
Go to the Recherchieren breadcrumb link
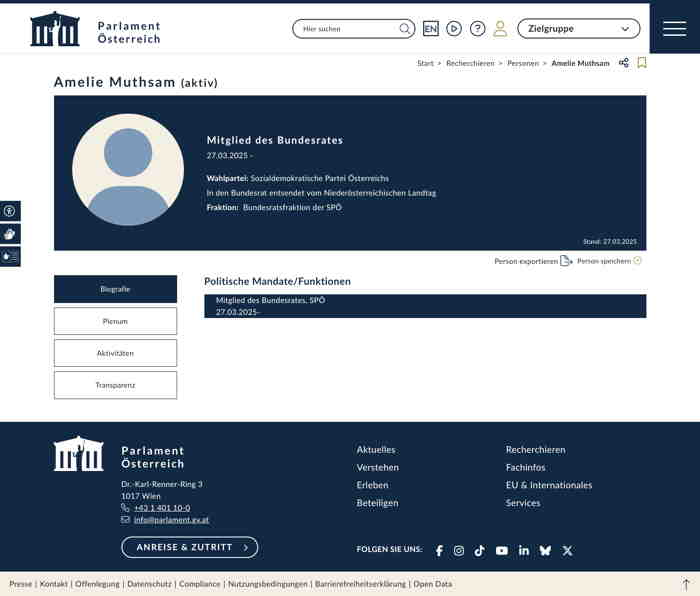470,63
